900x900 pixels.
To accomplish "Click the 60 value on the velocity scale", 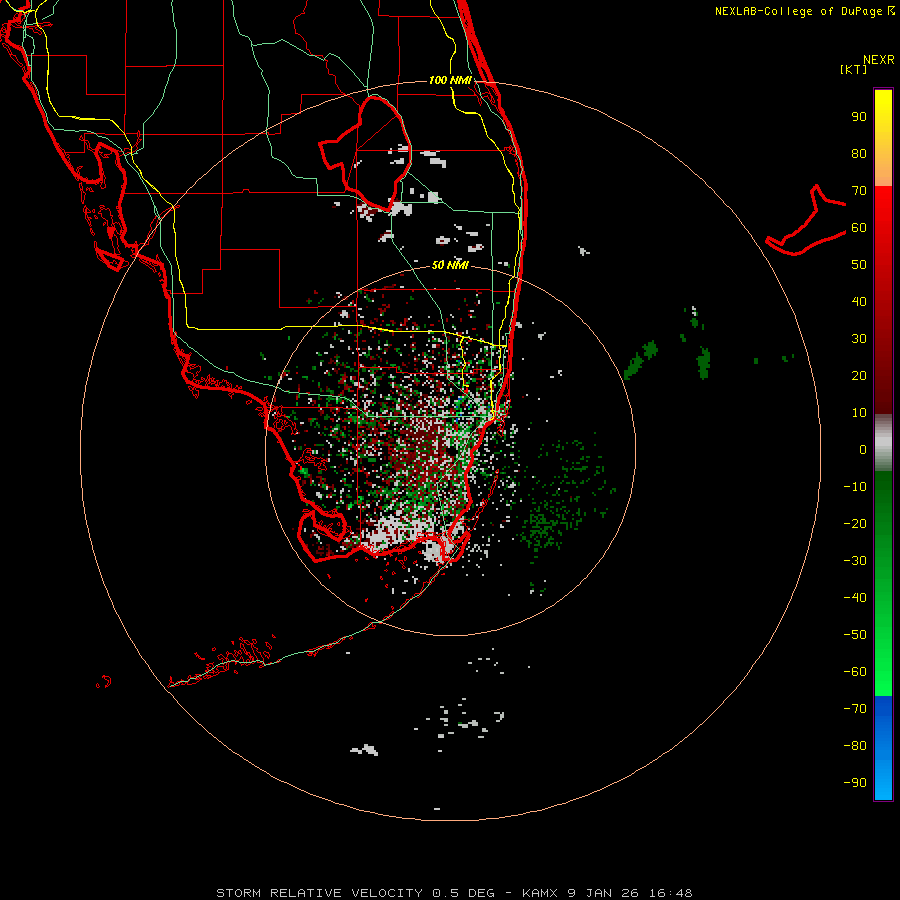I will pos(859,228).
